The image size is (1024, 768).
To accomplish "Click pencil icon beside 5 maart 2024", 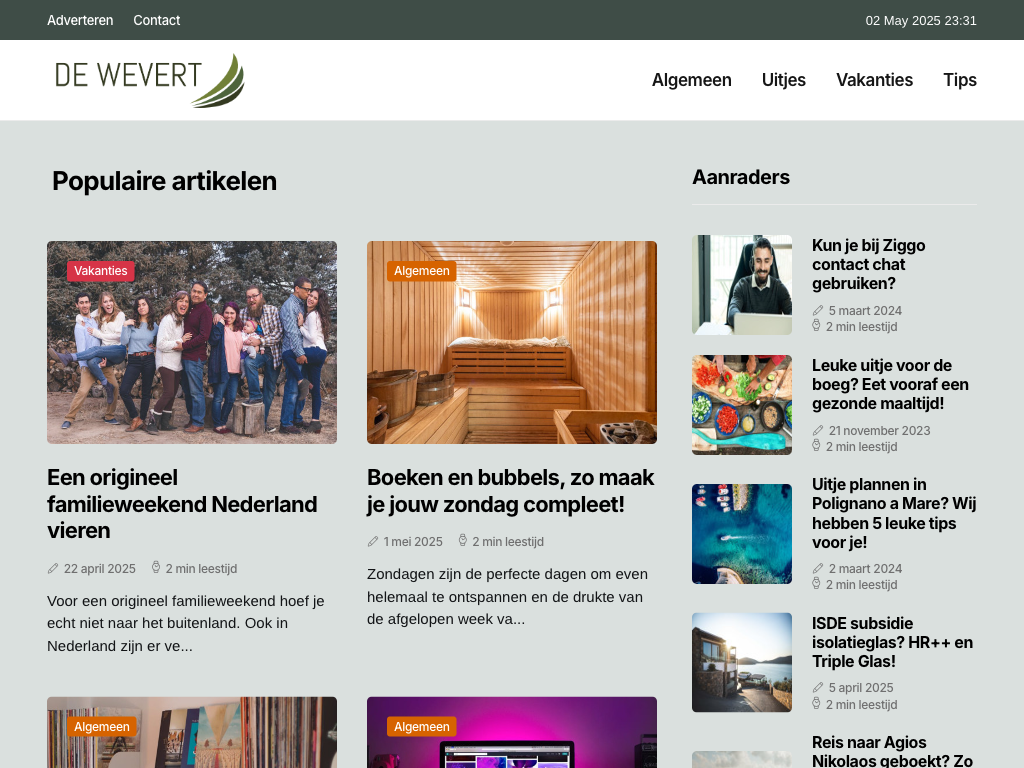I will [x=818, y=311].
